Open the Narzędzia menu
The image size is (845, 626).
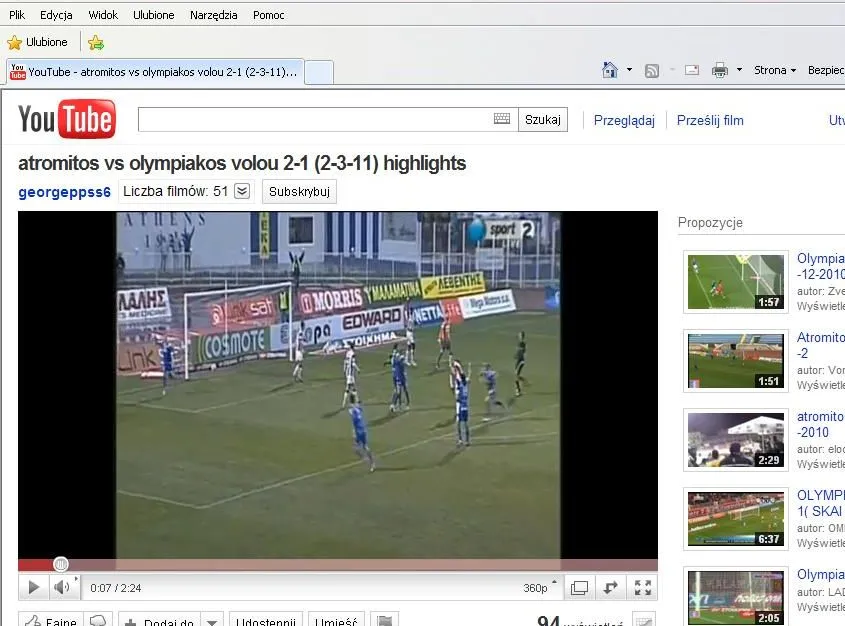point(214,15)
